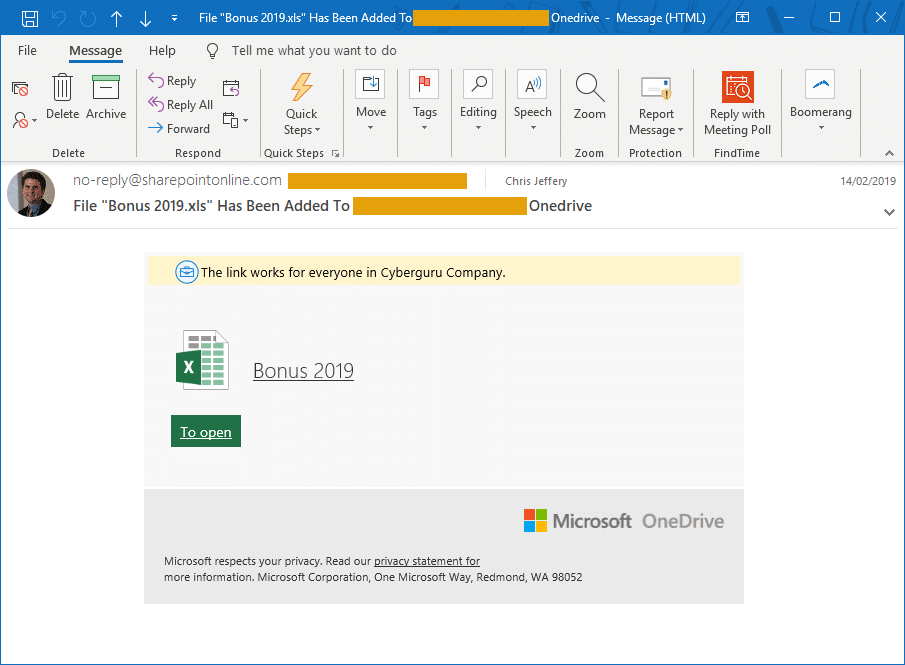Screen dimensions: 905x665
Task: Delete the message with the trash icon
Action: [x=62, y=96]
